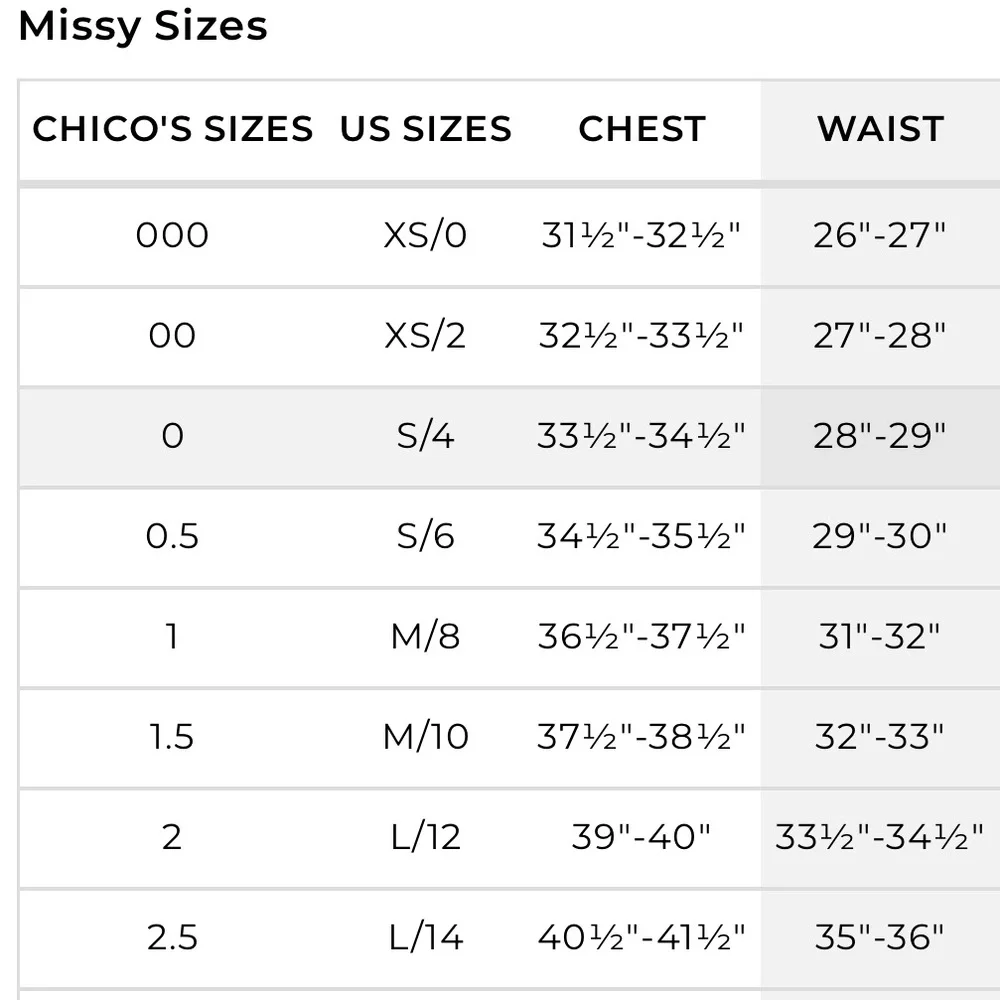Select the 36½"-37½" chest measurement

click(641, 637)
